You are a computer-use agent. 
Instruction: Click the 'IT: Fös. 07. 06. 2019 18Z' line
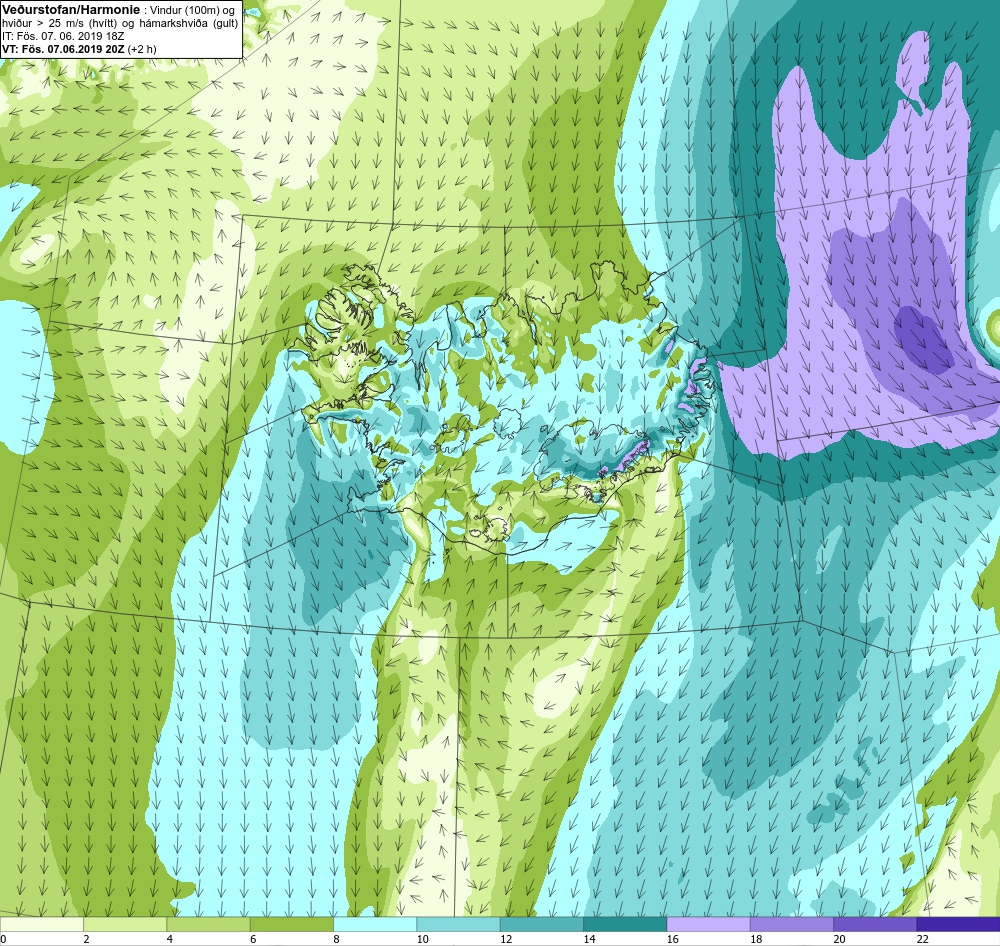(x=63, y=36)
